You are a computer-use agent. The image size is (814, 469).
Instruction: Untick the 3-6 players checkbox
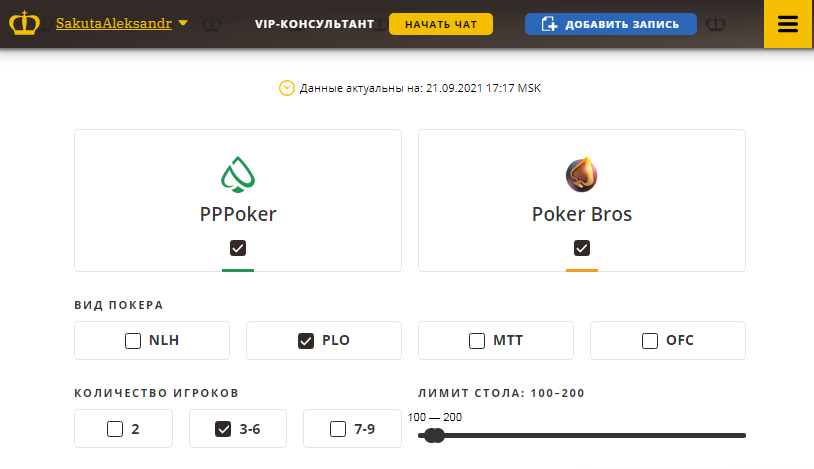(x=224, y=430)
